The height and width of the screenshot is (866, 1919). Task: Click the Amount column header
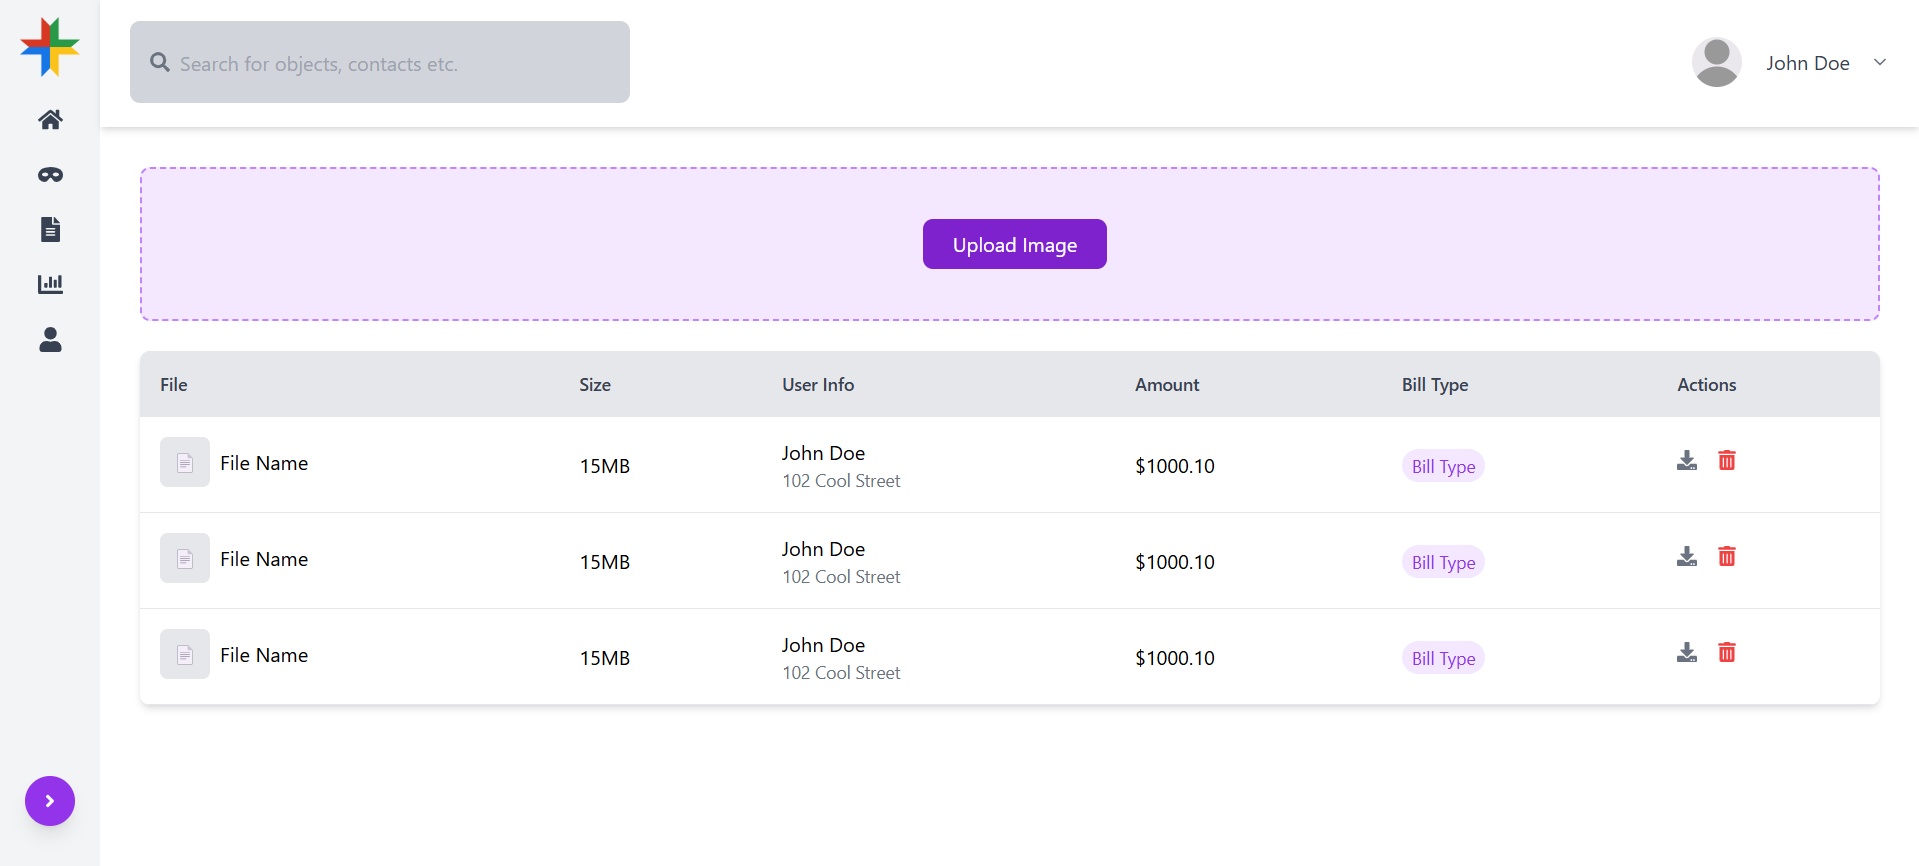1166,385
